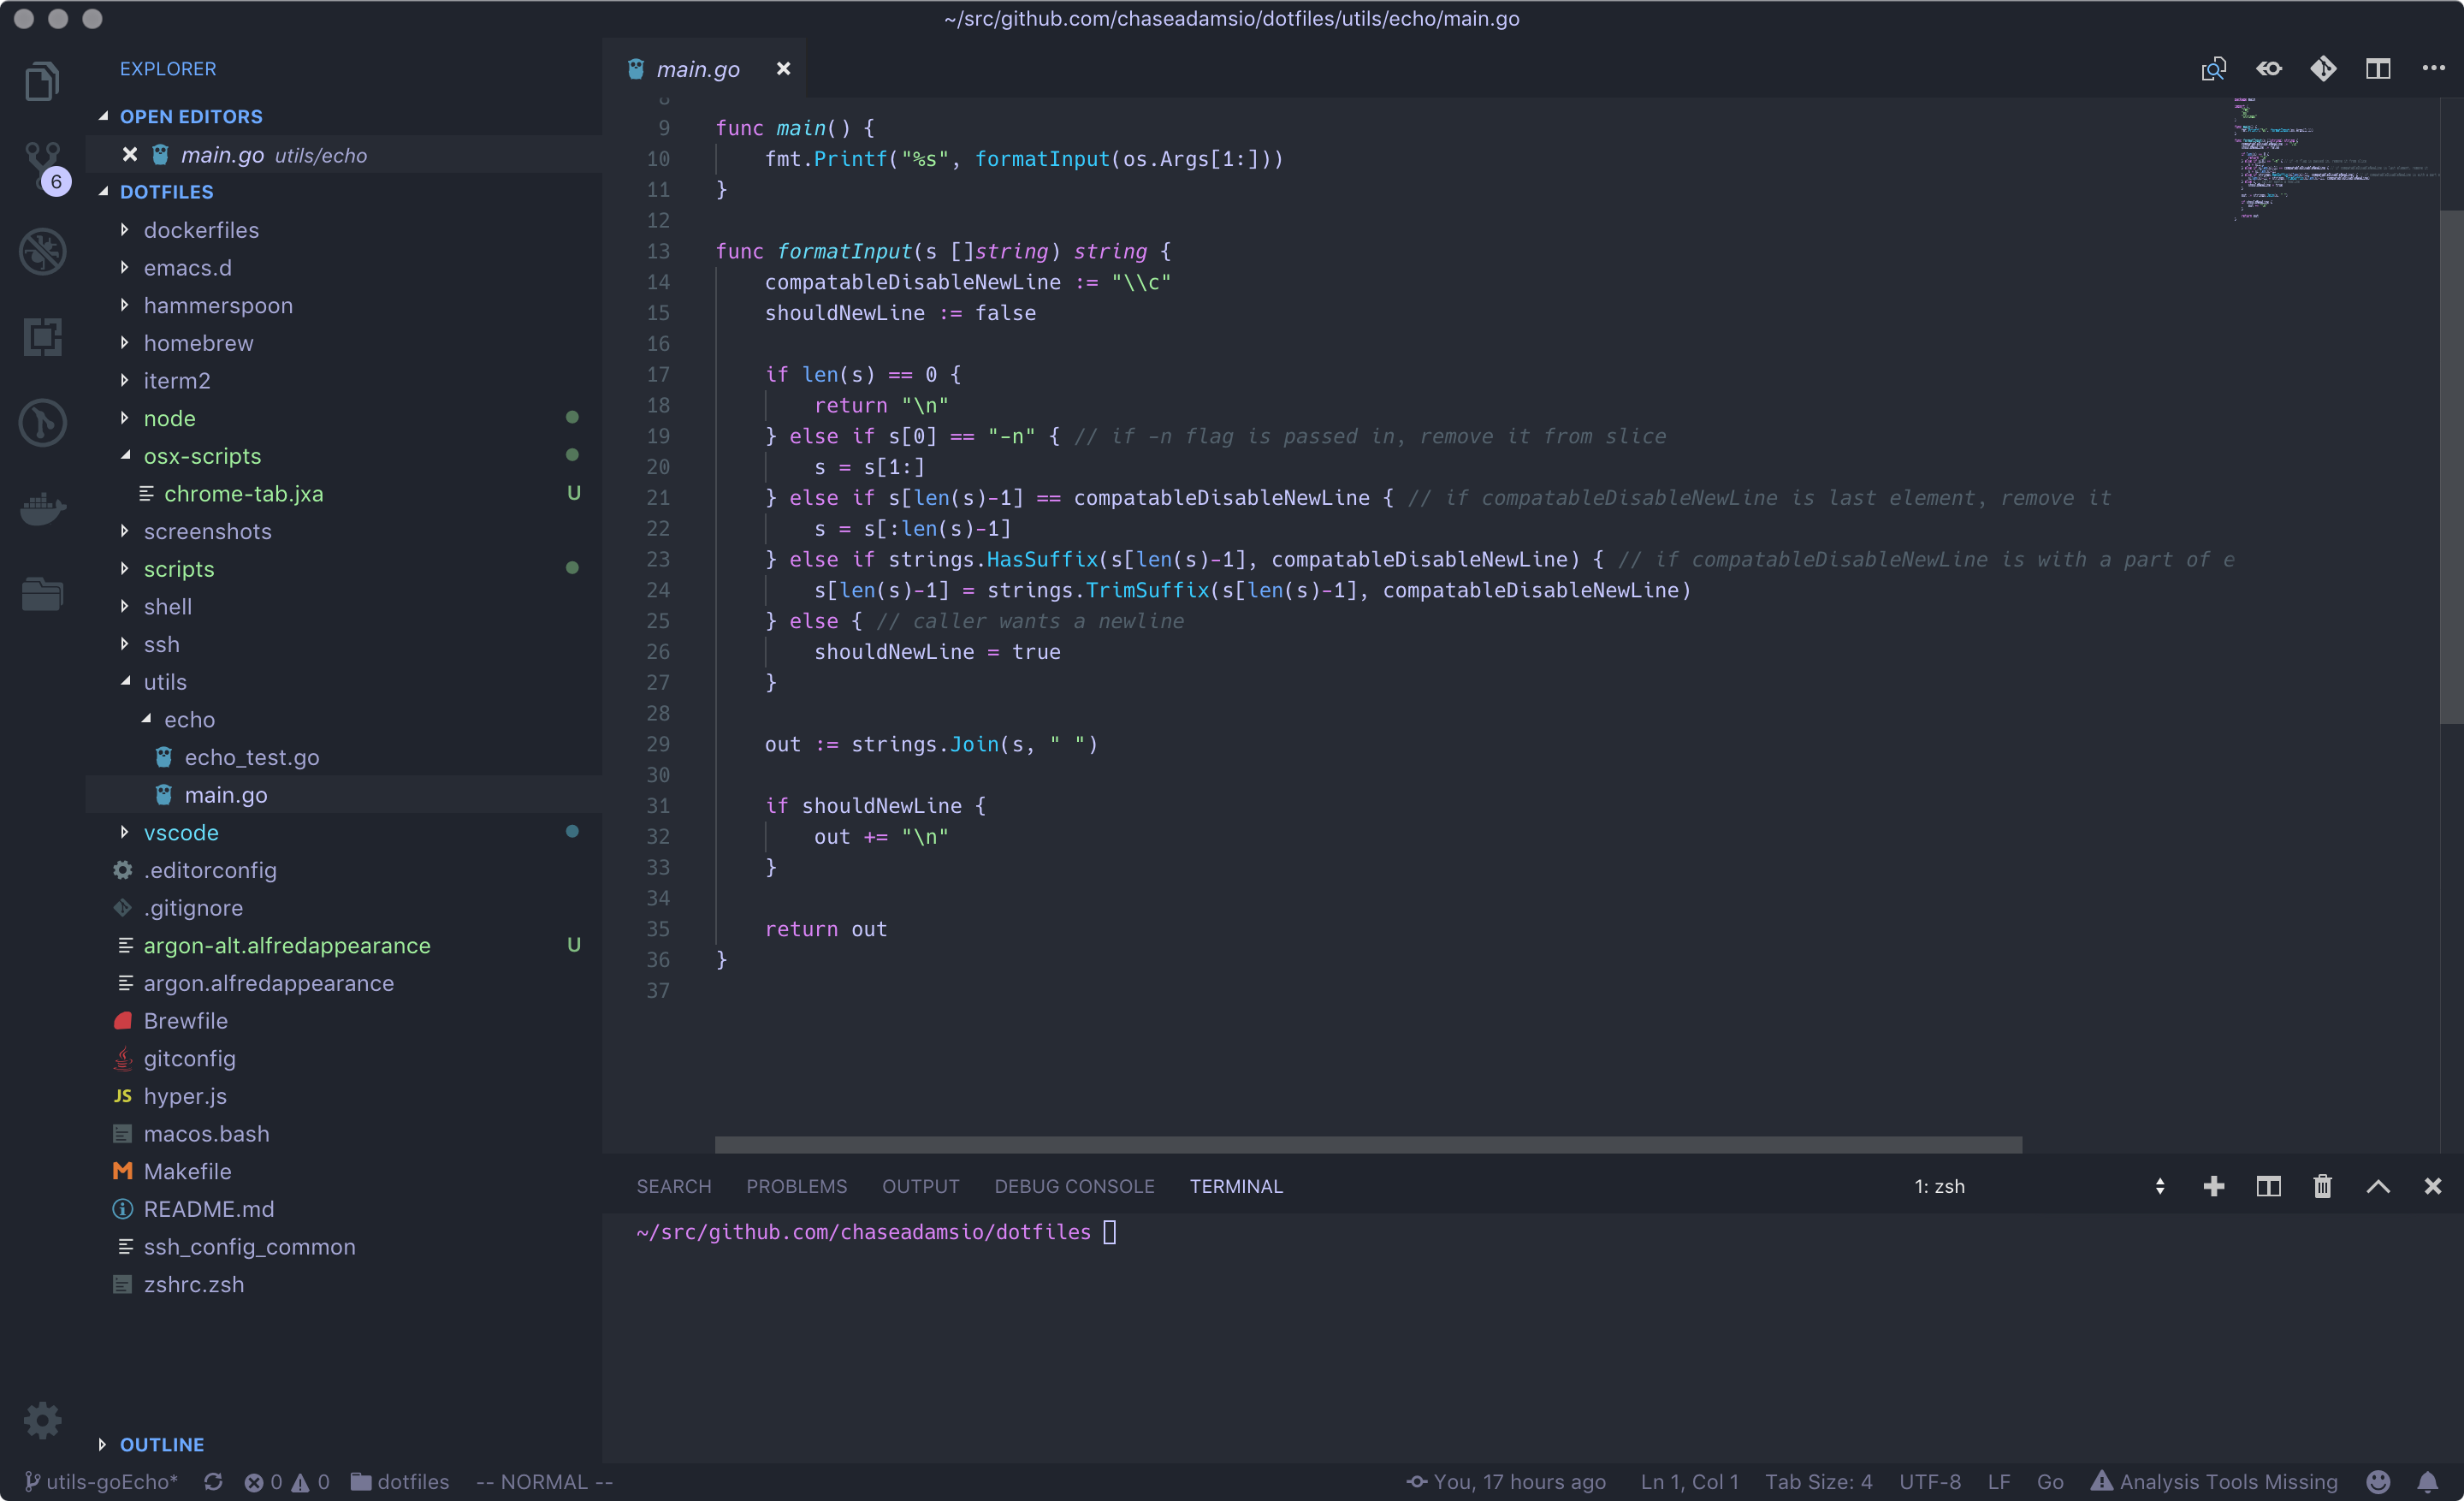Click the search-in-file icon above the editor
Image resolution: width=2464 pixels, height=1501 pixels.
tap(2213, 68)
